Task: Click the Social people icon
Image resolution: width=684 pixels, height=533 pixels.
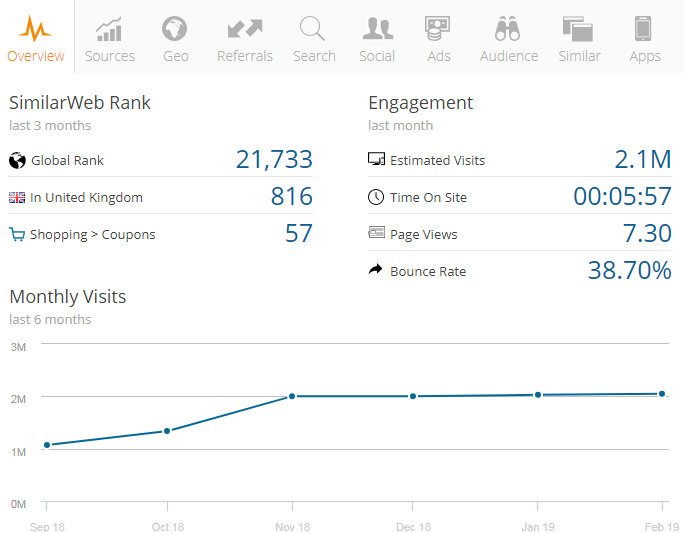Action: (378, 28)
